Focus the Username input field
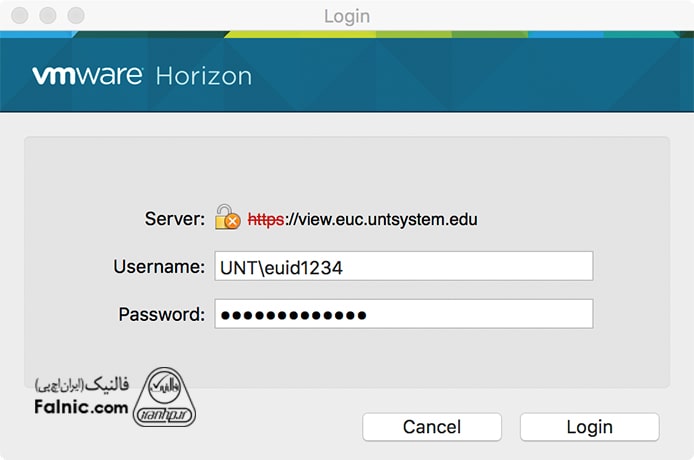Image resolution: width=694 pixels, height=460 pixels. 403,266
